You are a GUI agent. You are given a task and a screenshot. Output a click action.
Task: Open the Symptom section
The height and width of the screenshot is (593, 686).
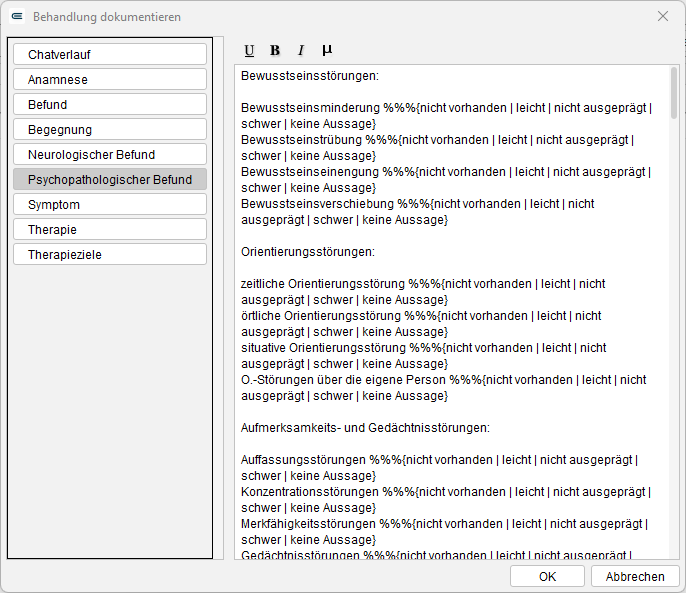pyautogui.click(x=110, y=204)
